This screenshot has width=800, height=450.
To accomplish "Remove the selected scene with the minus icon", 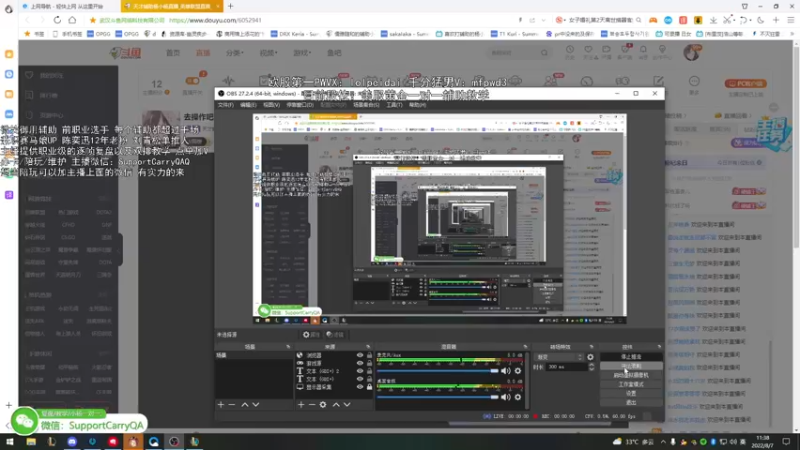I will [x=232, y=405].
